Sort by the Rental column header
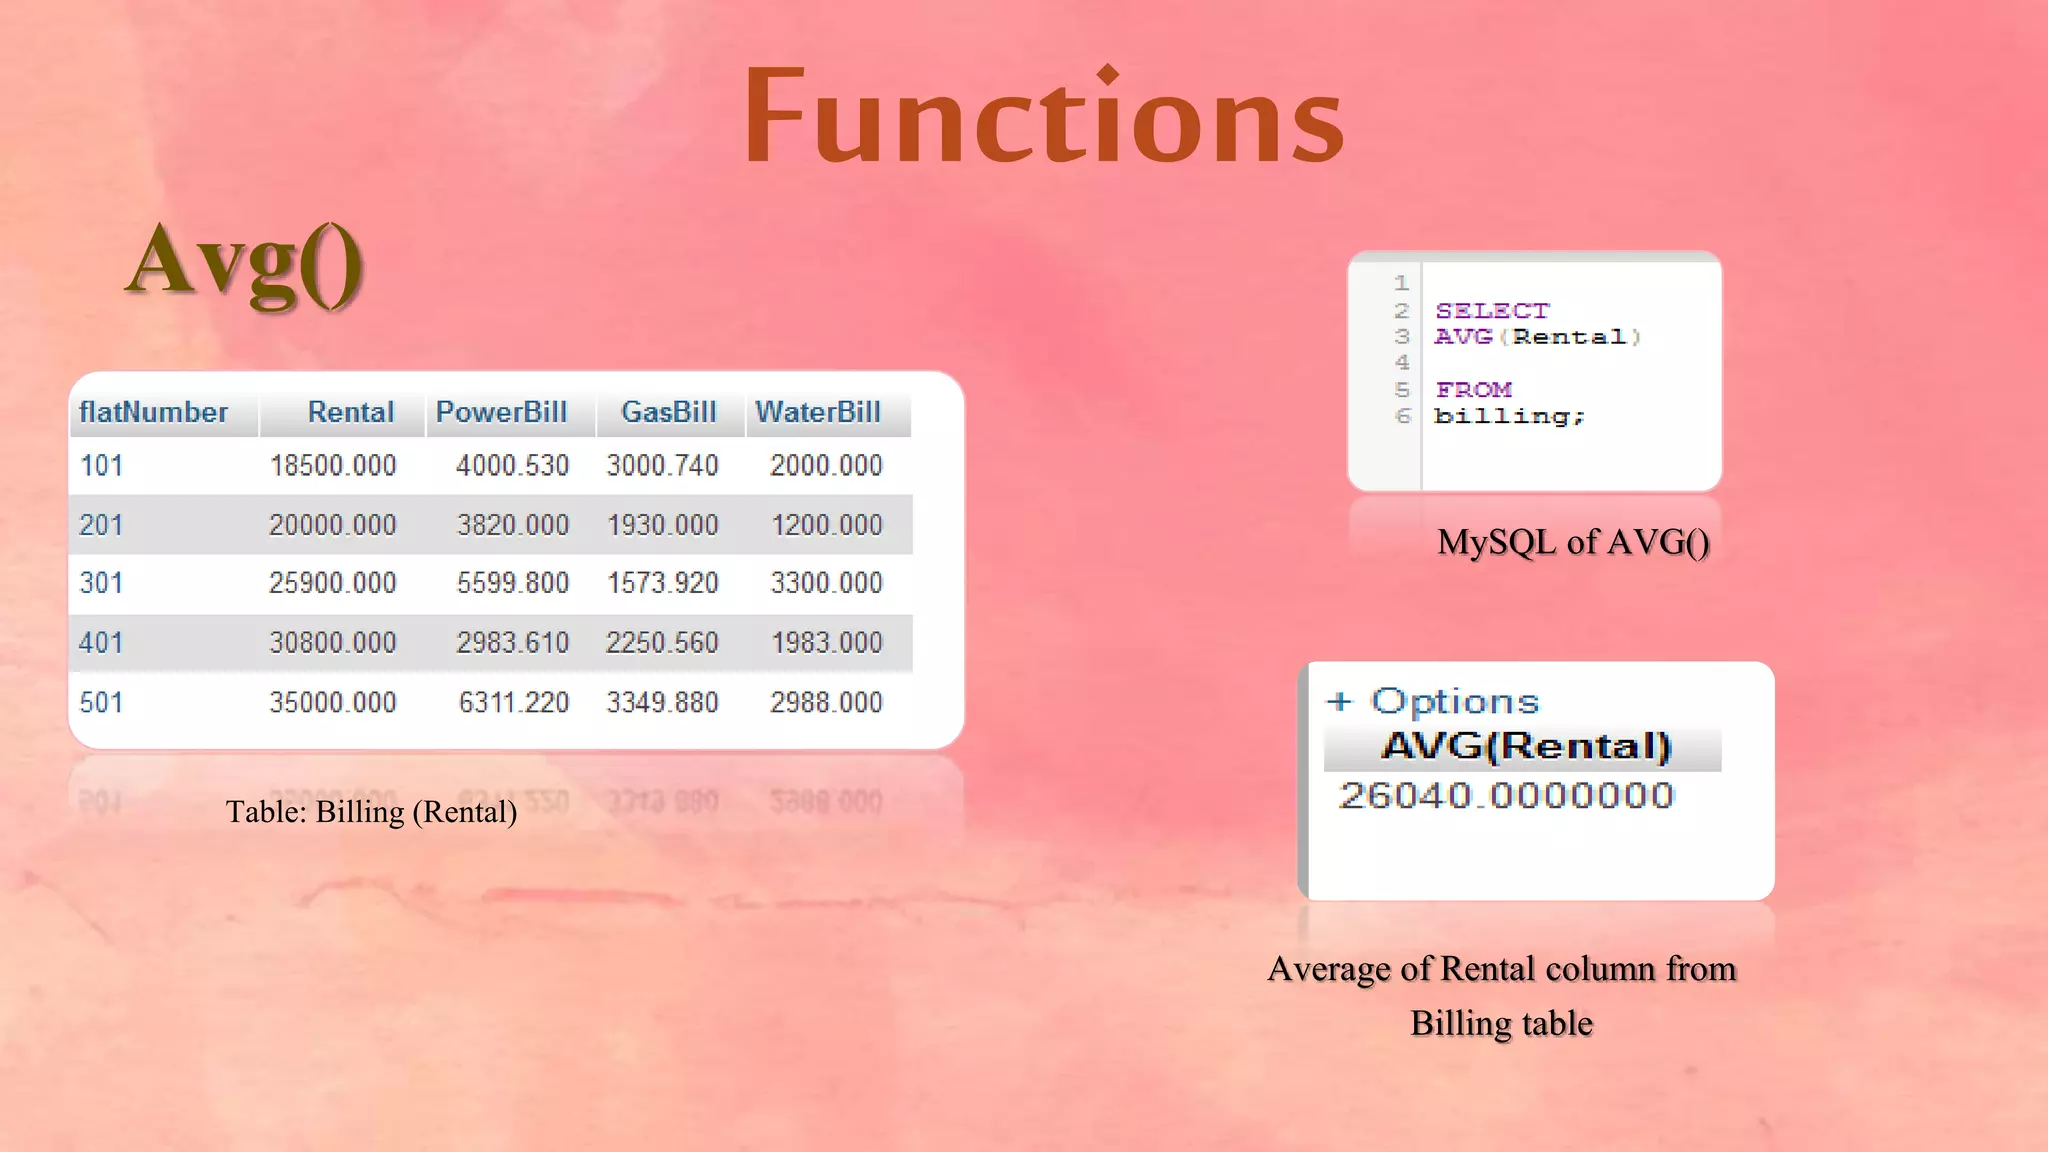2048x1152 pixels. click(350, 412)
